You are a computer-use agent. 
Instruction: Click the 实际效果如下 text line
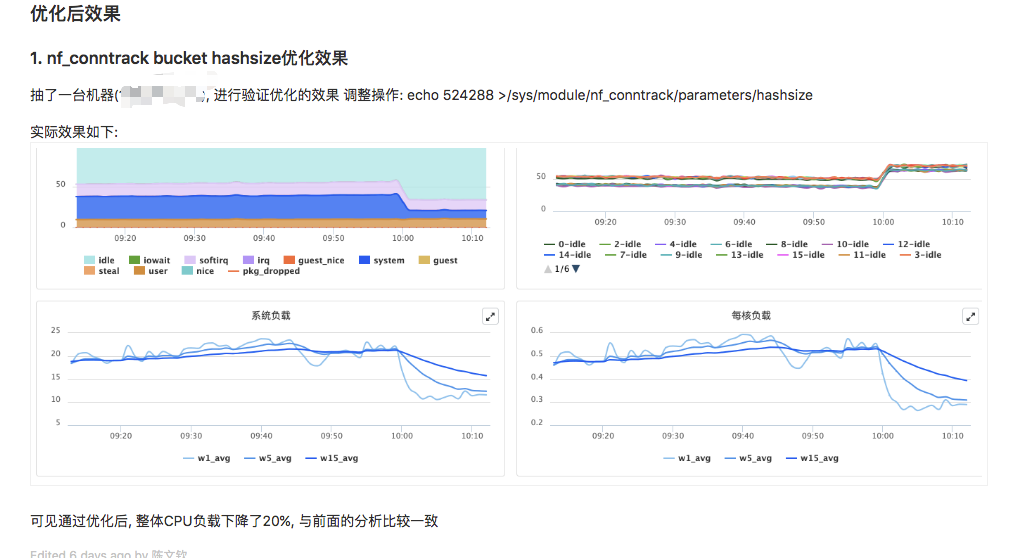tap(74, 132)
